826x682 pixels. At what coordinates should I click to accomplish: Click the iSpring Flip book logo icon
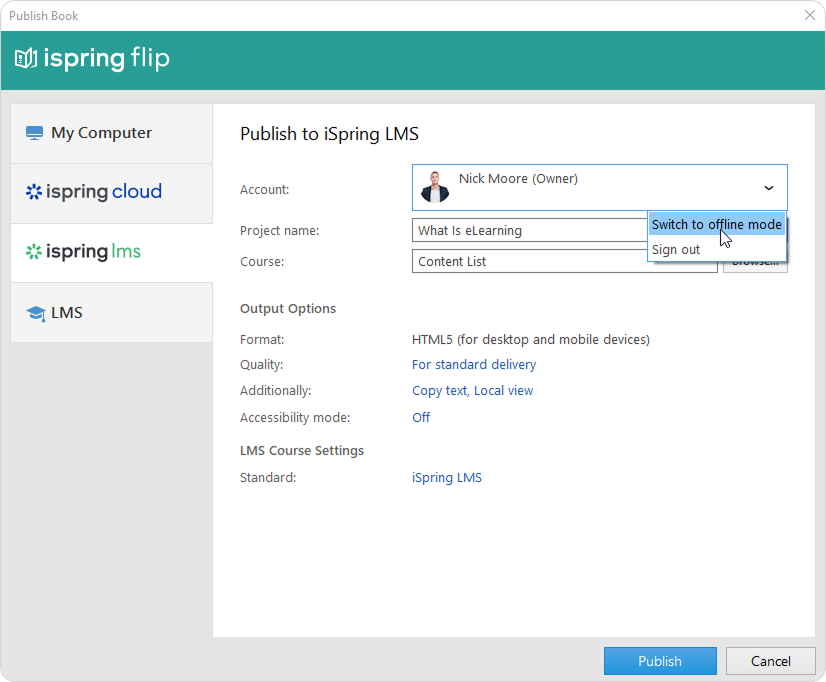click(x=26, y=59)
